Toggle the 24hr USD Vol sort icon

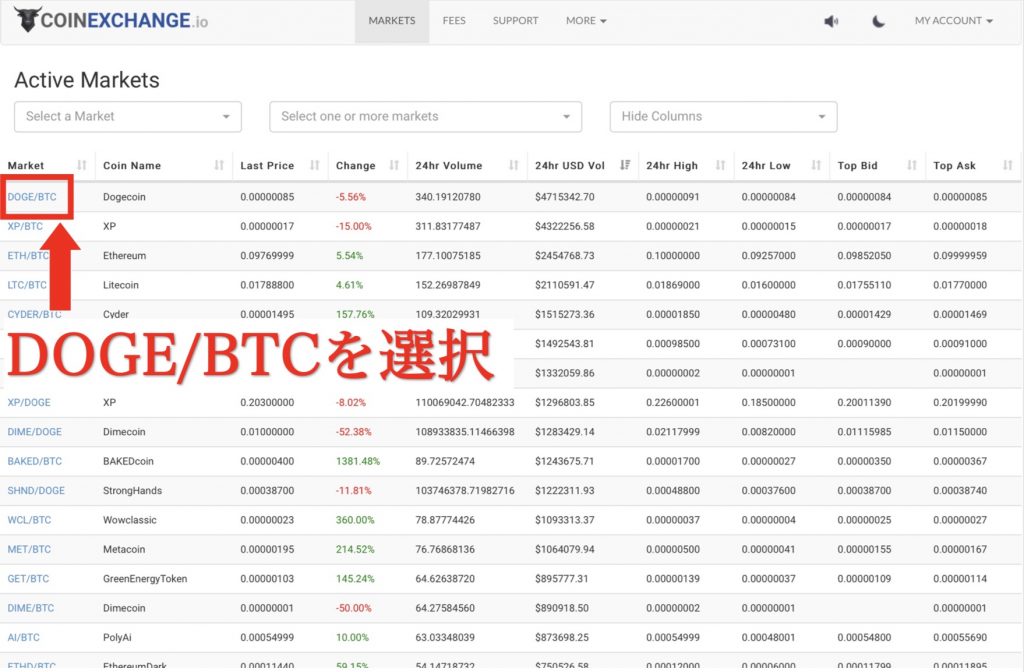[x=625, y=165]
